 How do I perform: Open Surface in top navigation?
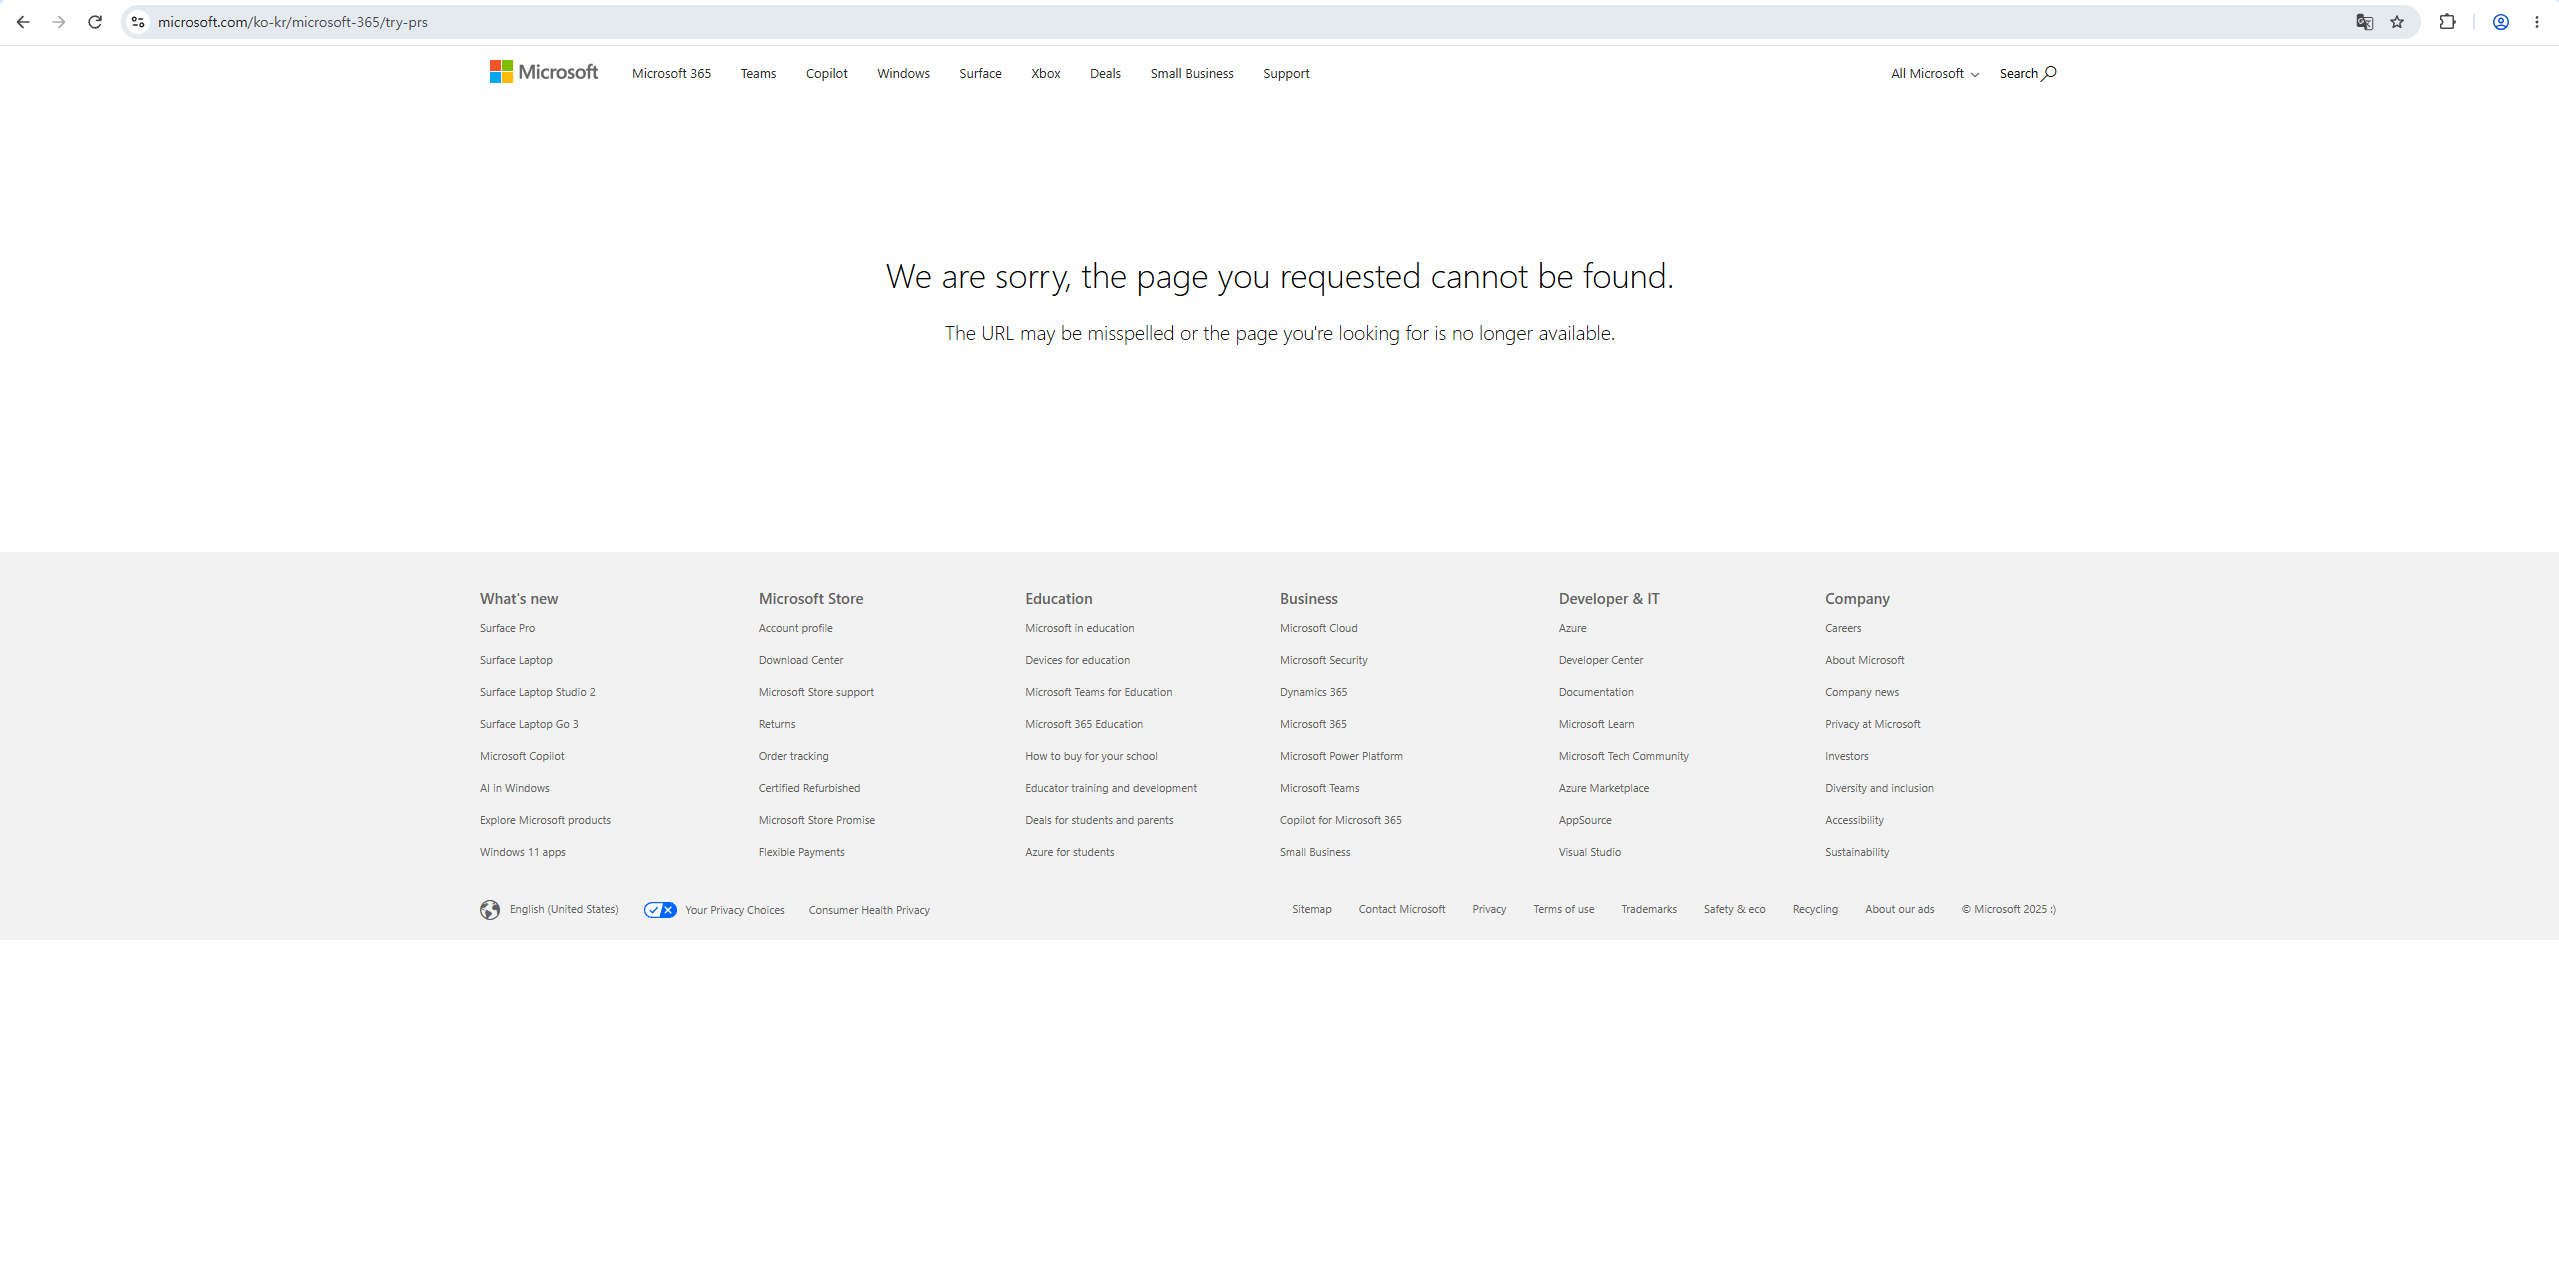(980, 73)
